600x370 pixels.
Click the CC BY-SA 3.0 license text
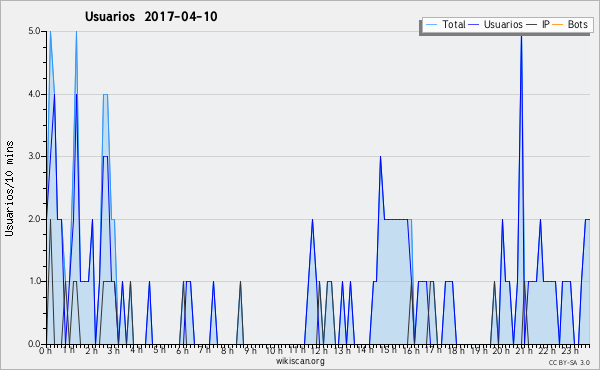tap(569, 362)
